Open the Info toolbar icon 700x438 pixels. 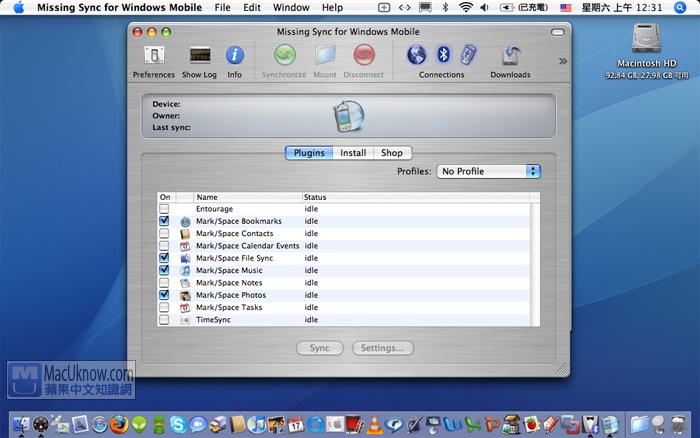click(234, 62)
